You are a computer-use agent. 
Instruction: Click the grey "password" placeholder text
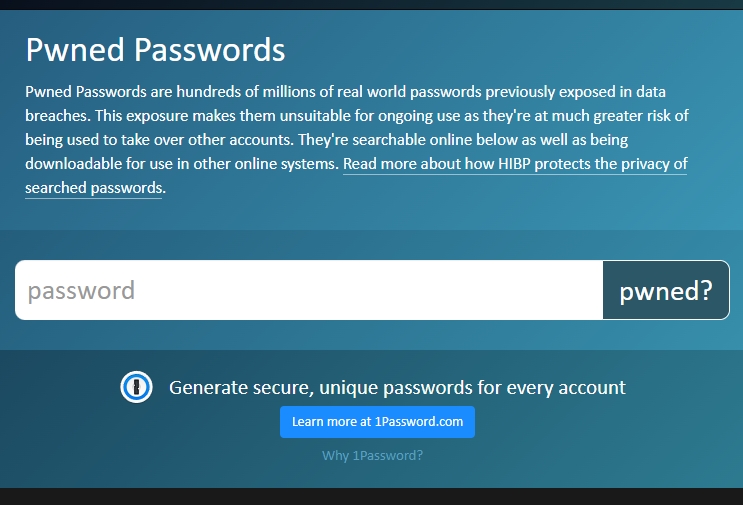pos(81,290)
